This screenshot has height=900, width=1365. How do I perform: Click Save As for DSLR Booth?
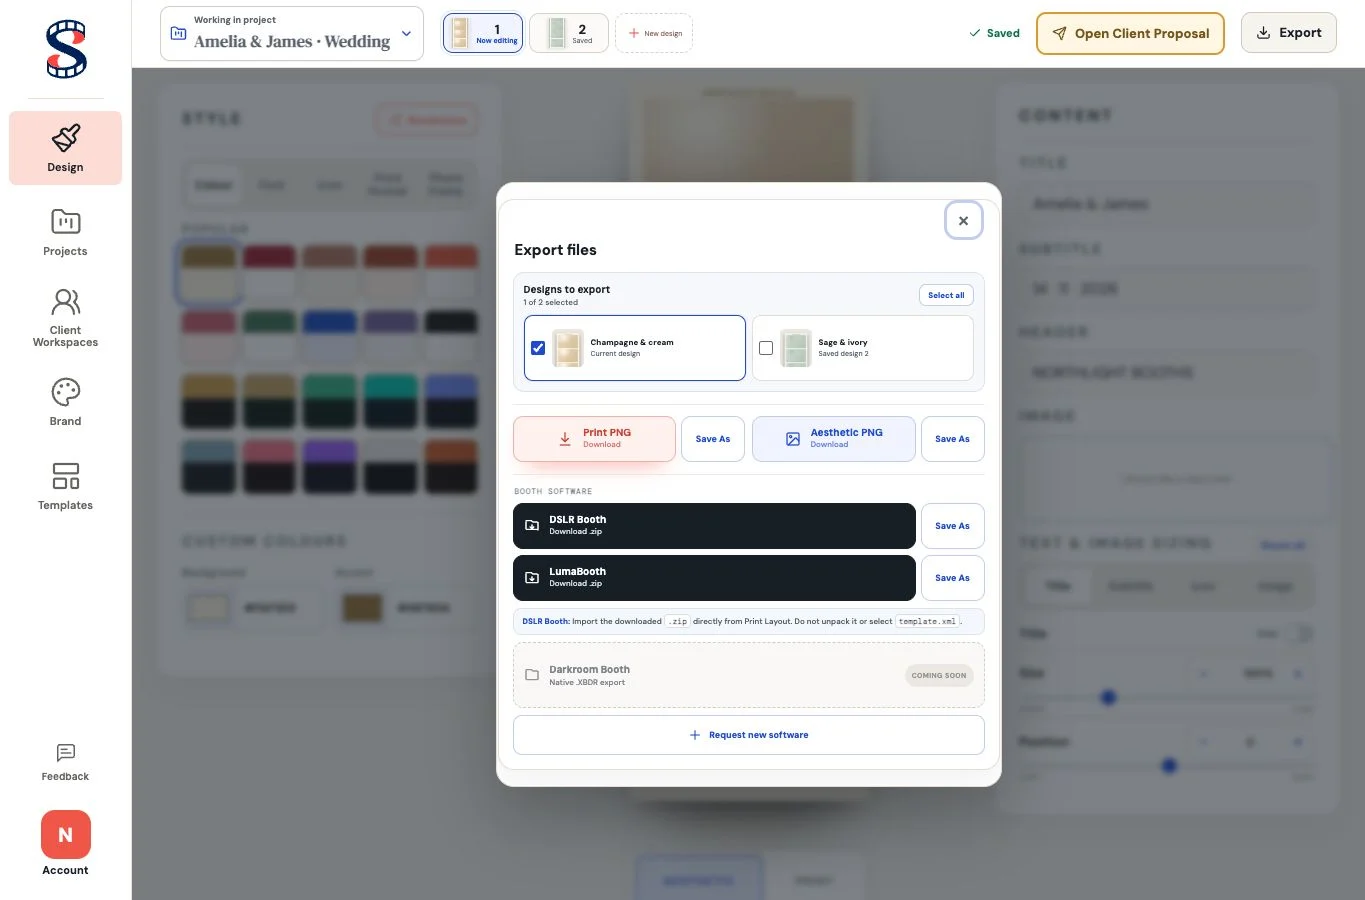952,526
